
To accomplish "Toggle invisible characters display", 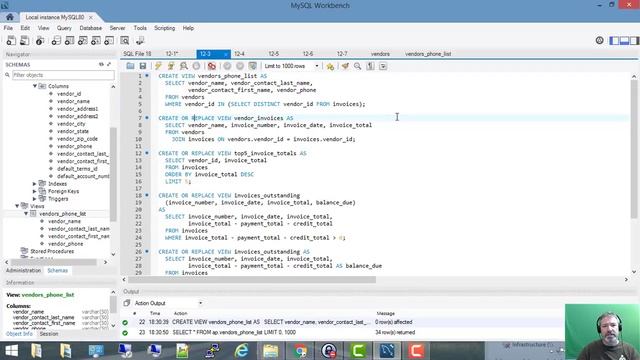I will point(370,66).
